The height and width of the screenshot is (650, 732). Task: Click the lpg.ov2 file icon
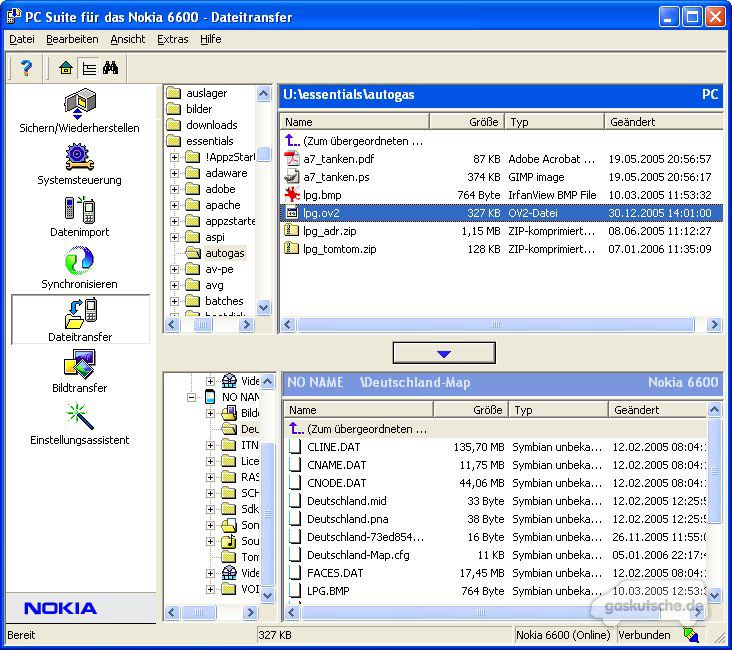pyautogui.click(x=292, y=213)
